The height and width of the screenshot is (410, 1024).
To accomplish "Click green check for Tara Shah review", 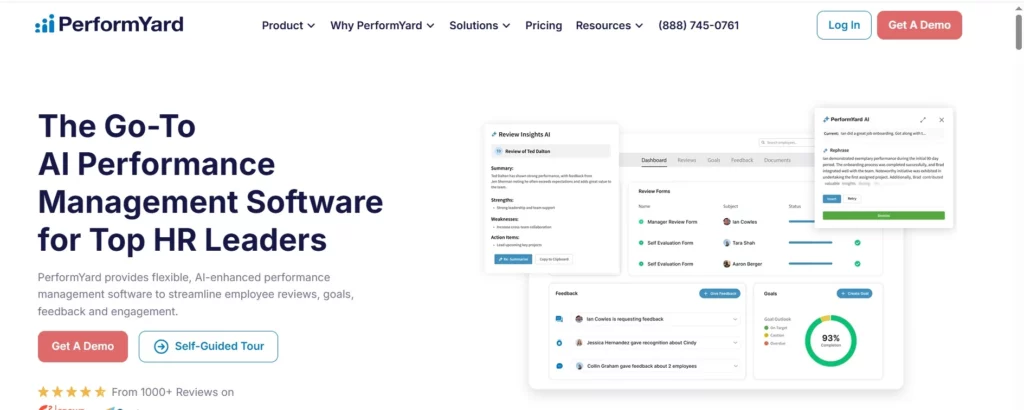I will [857, 242].
